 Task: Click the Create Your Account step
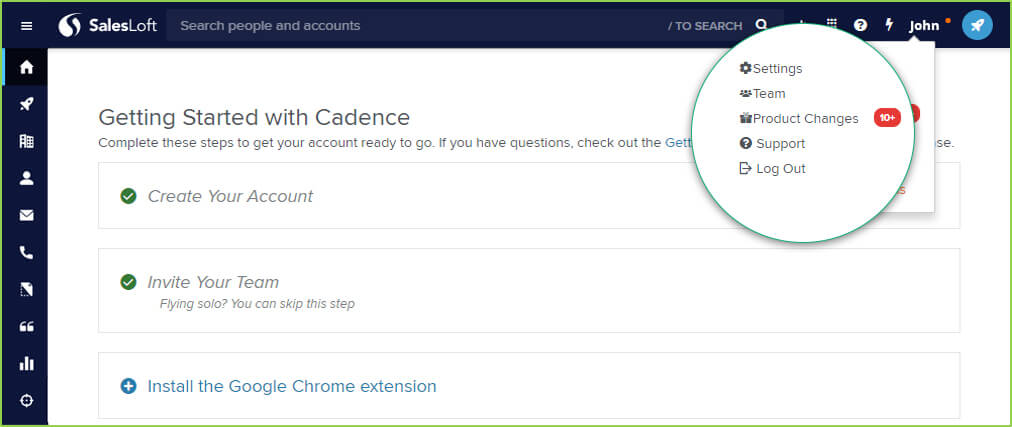click(230, 196)
